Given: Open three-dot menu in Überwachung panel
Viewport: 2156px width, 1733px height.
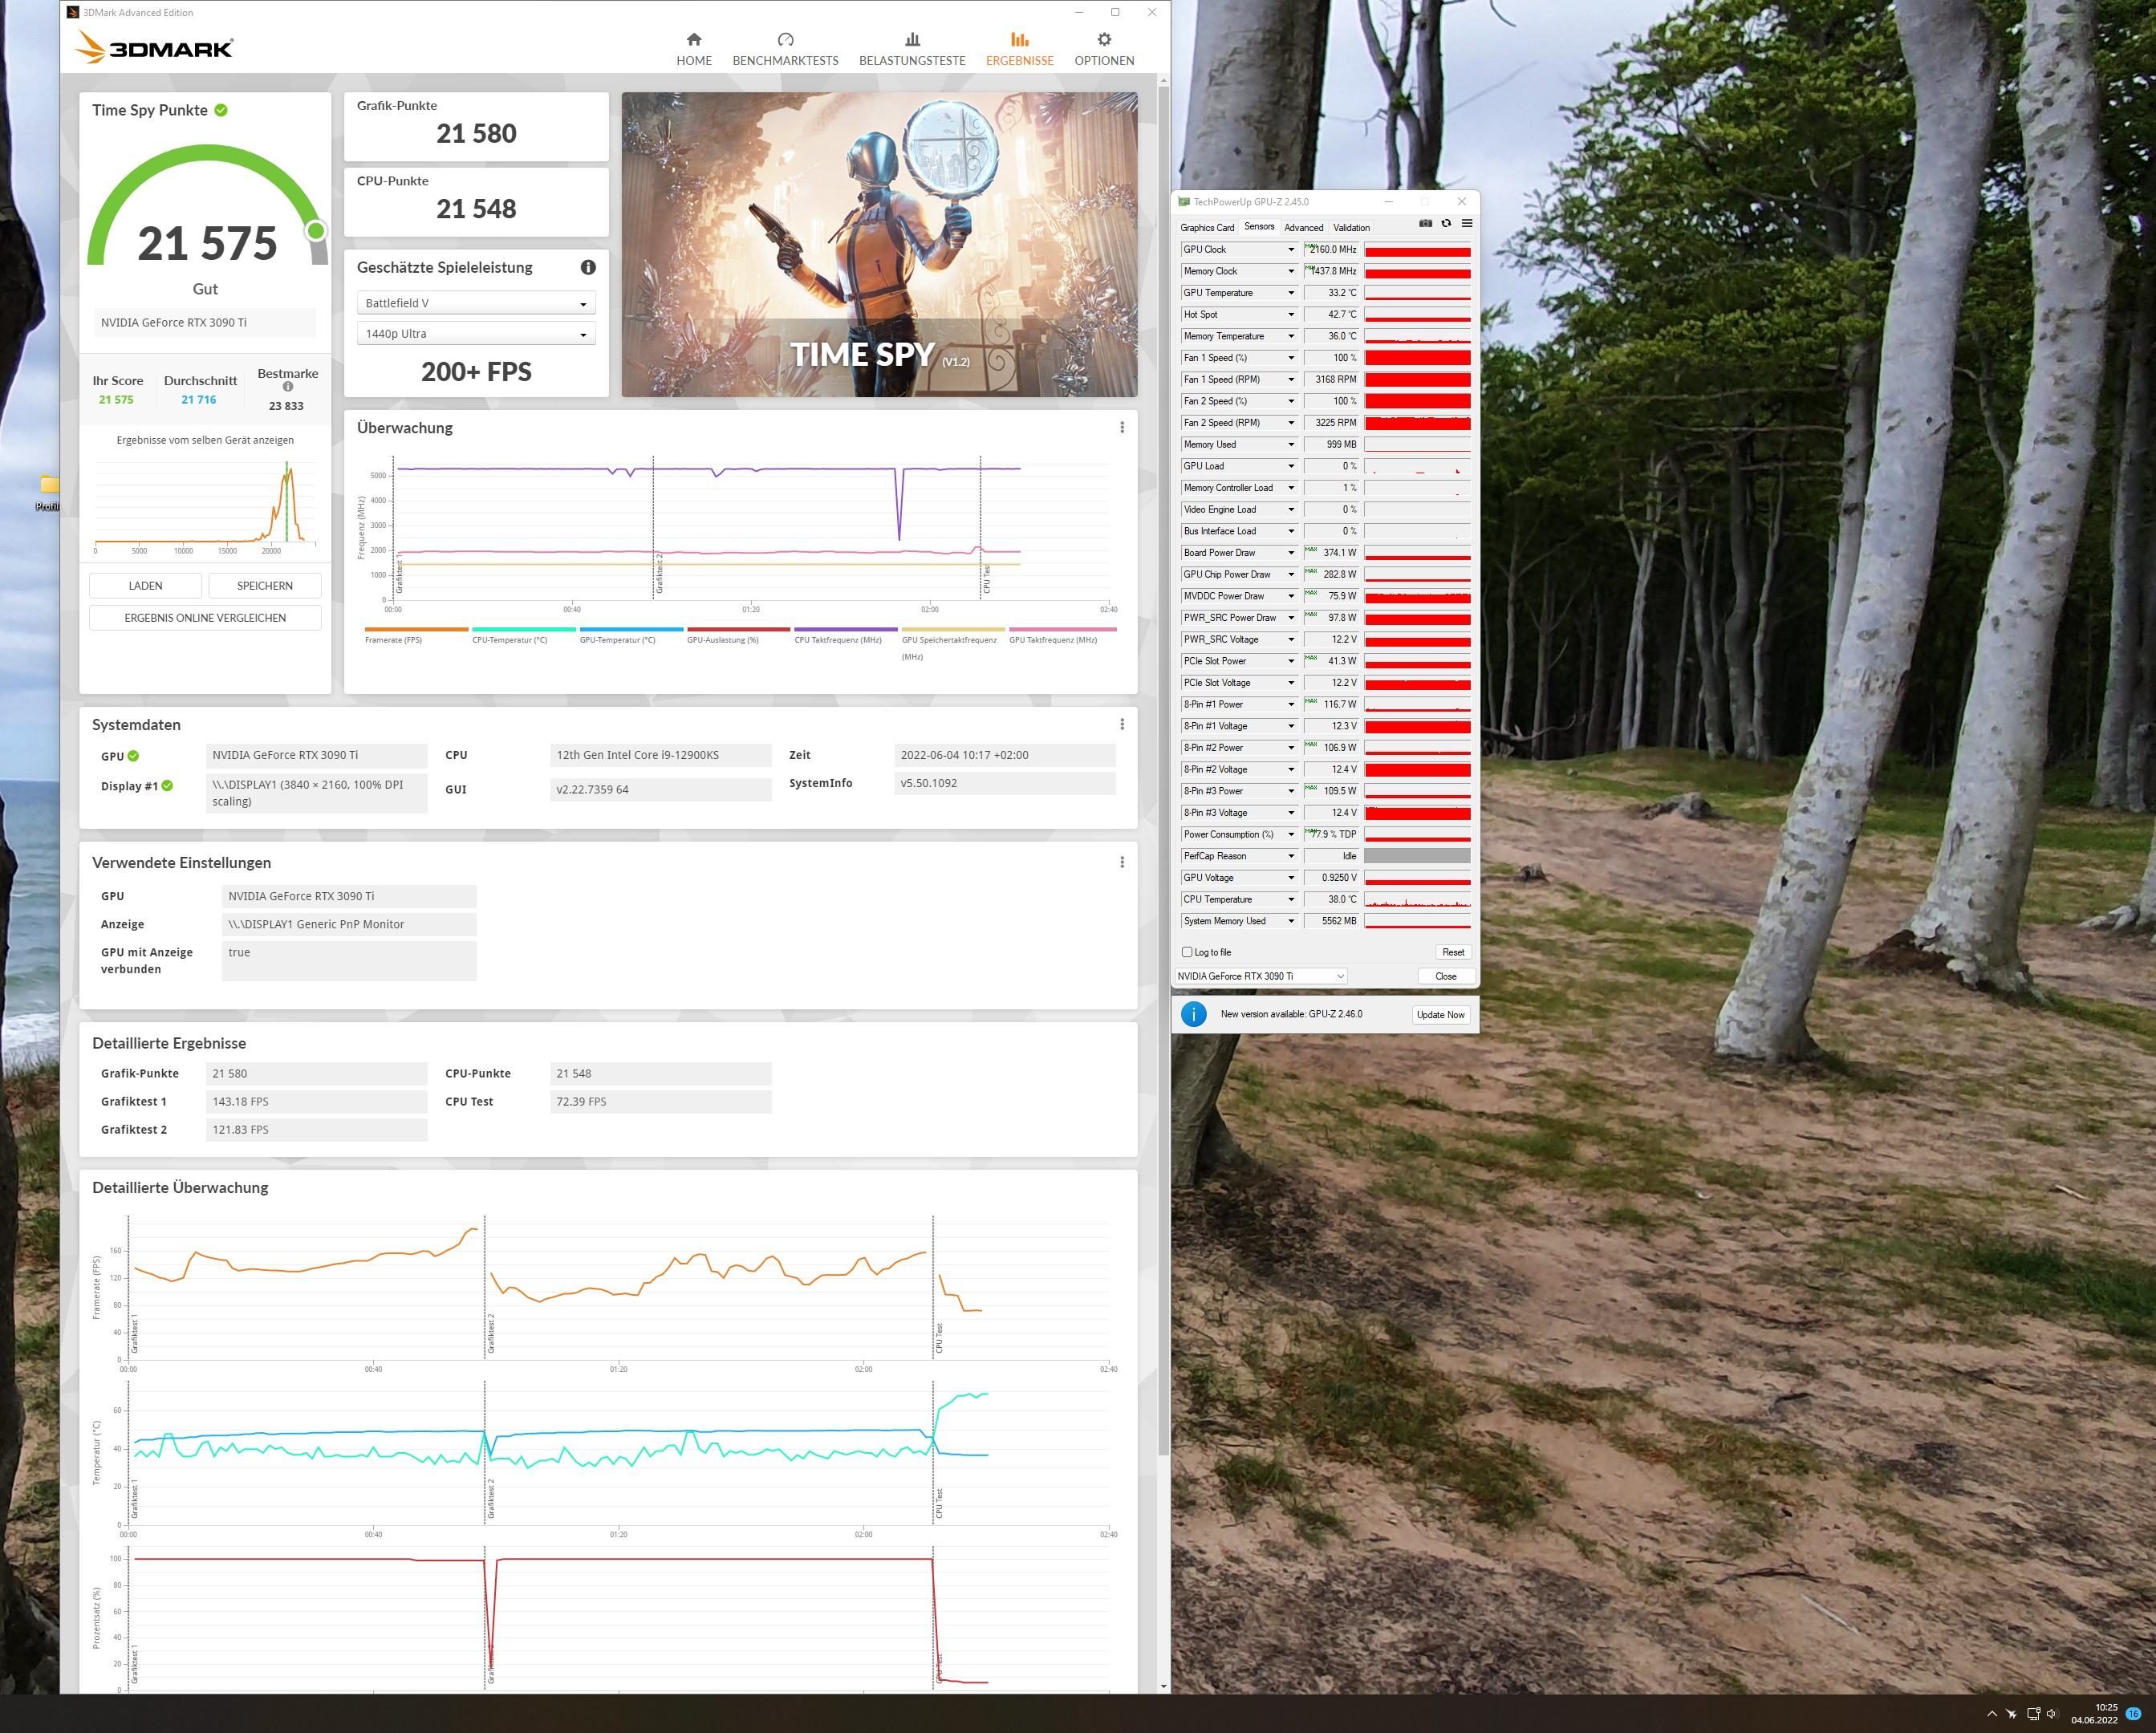Looking at the screenshot, I should tap(1121, 428).
